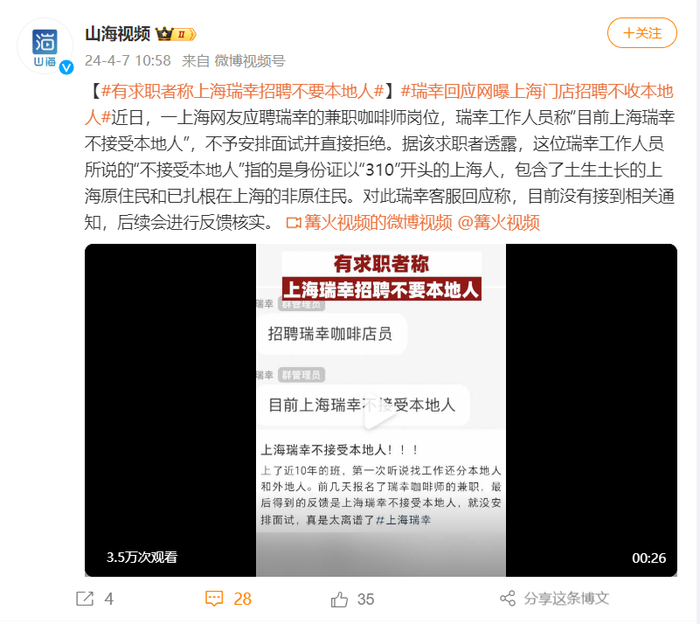Open the 篝火视频的微博视频 link
700x624 pixels.
coord(379,222)
